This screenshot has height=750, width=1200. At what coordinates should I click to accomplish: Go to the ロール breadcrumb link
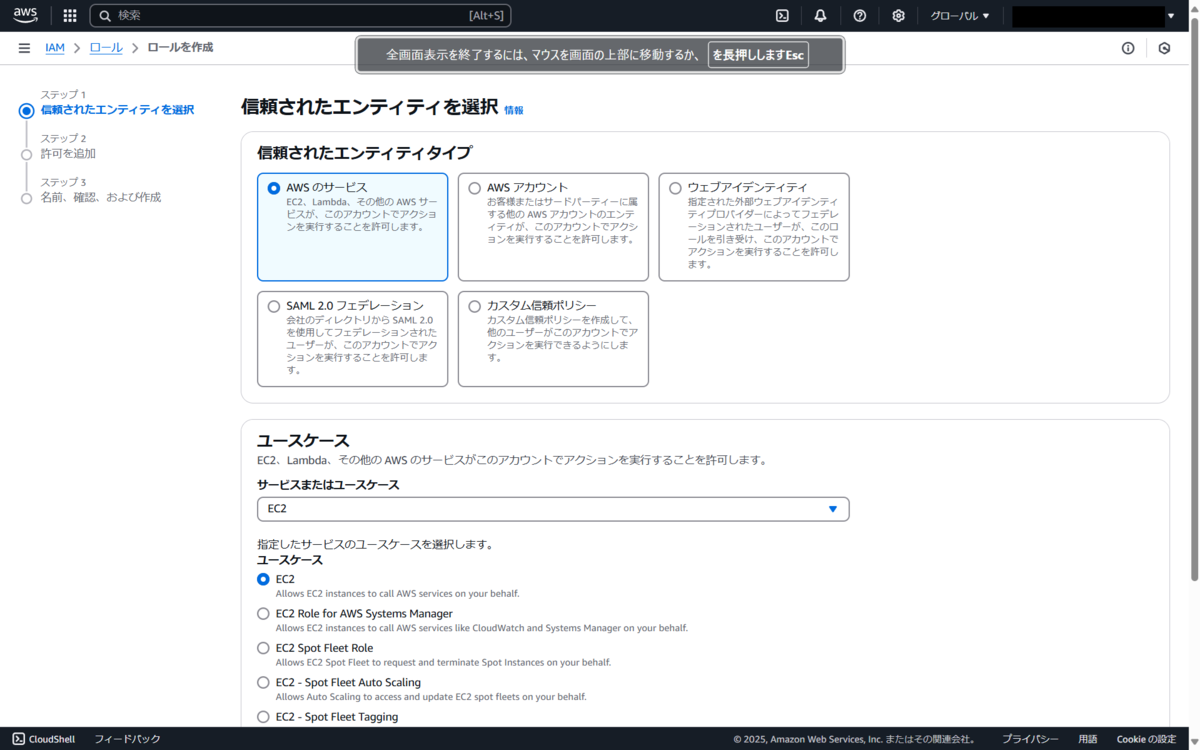tap(106, 48)
